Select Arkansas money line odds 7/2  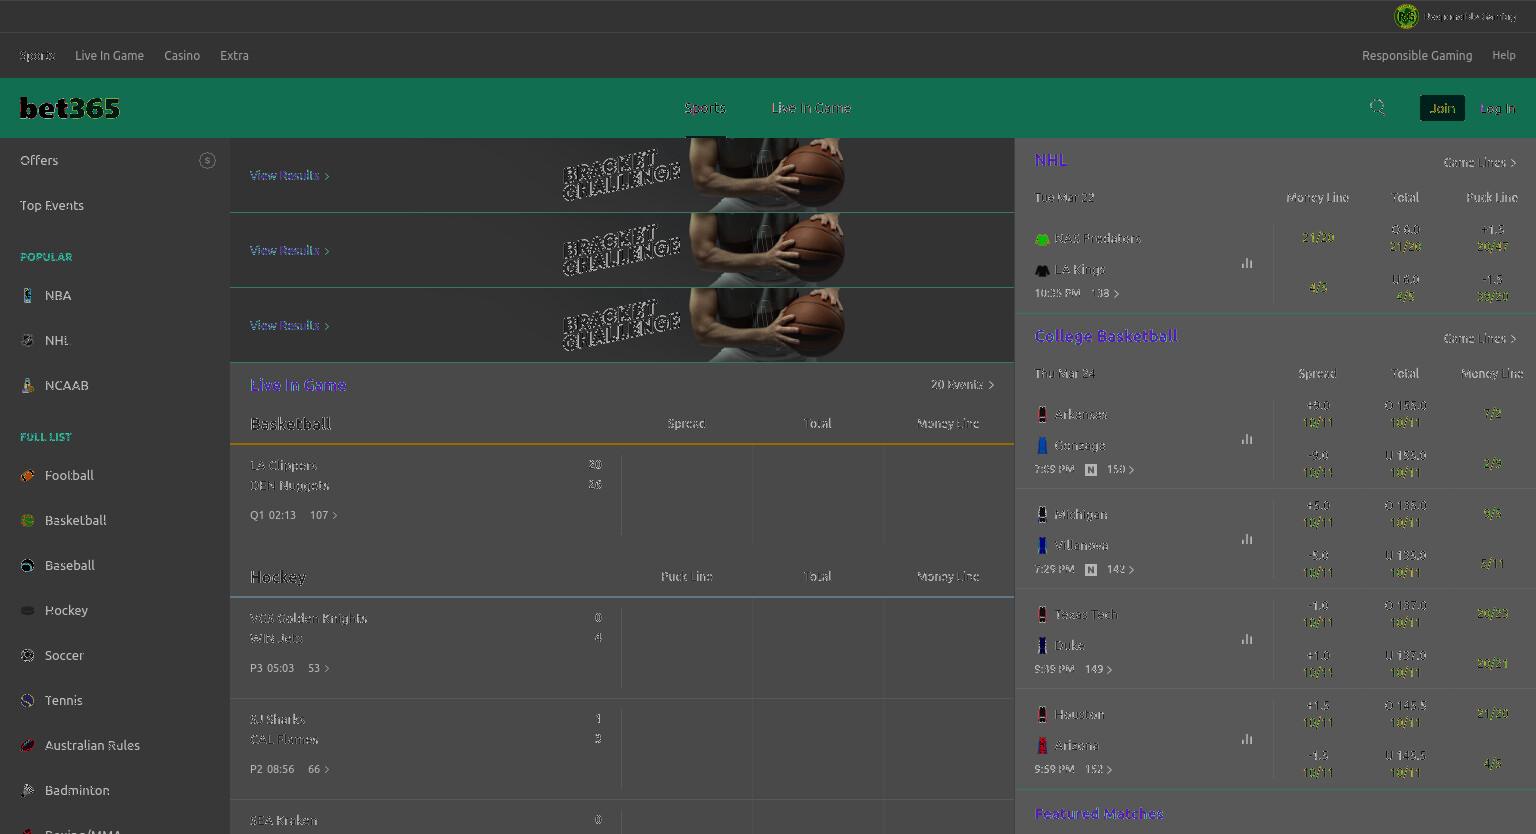pos(1492,413)
